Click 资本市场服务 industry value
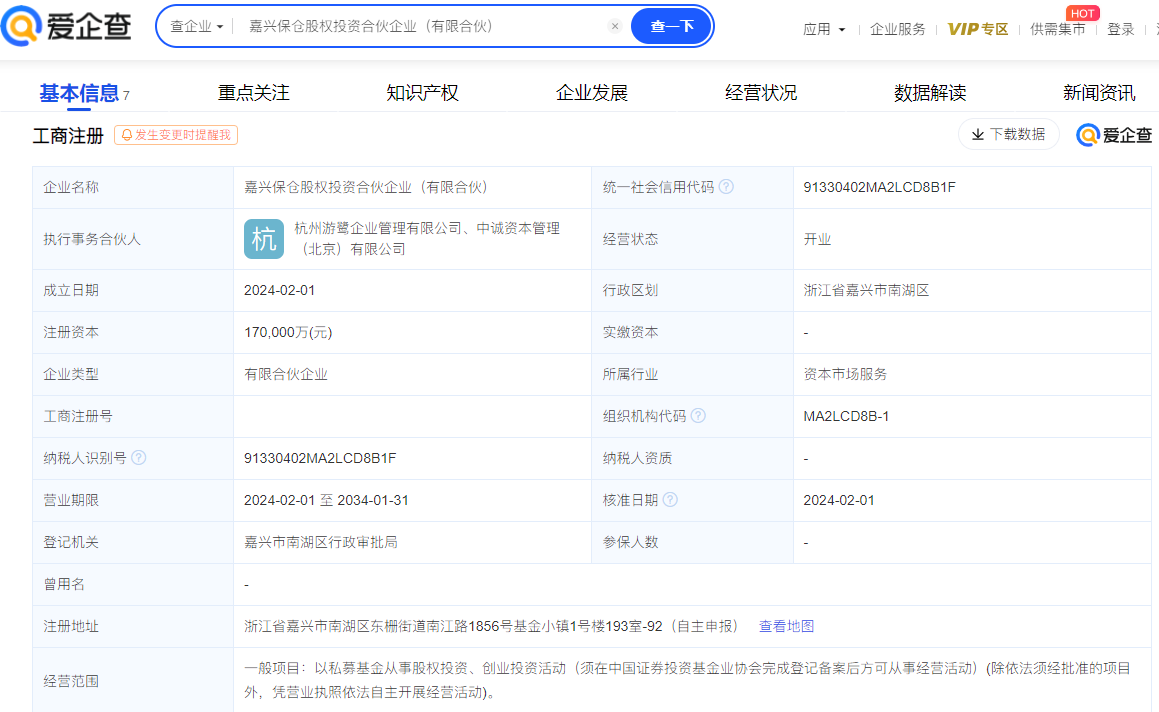 tap(845, 375)
